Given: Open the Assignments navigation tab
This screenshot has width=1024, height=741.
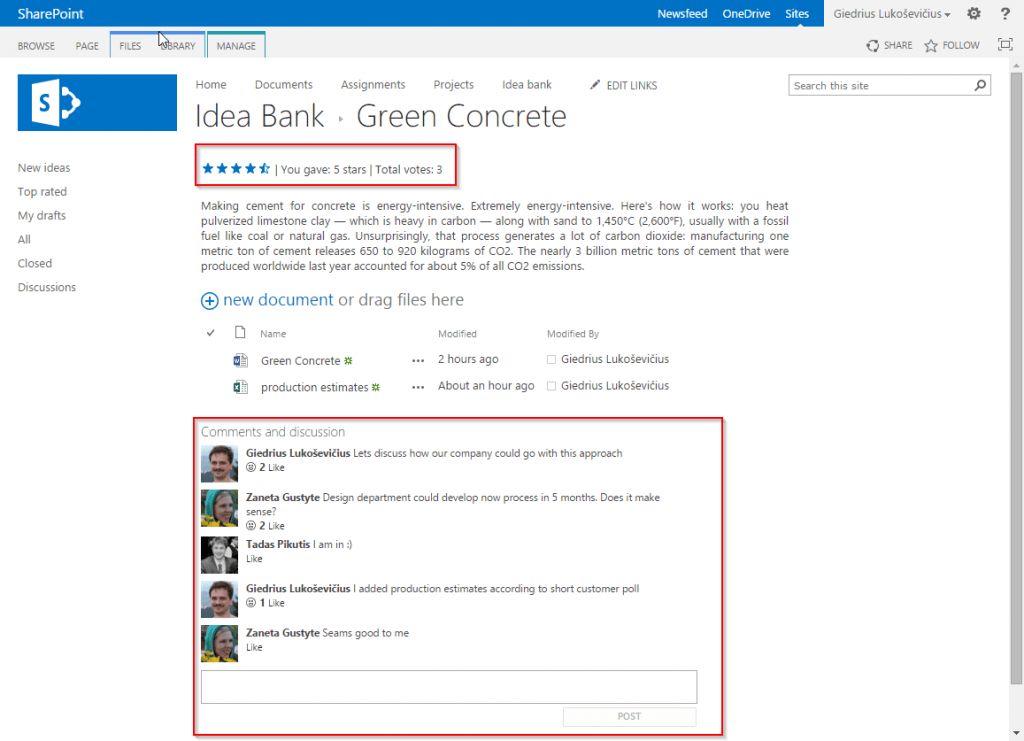Looking at the screenshot, I should pos(373,85).
